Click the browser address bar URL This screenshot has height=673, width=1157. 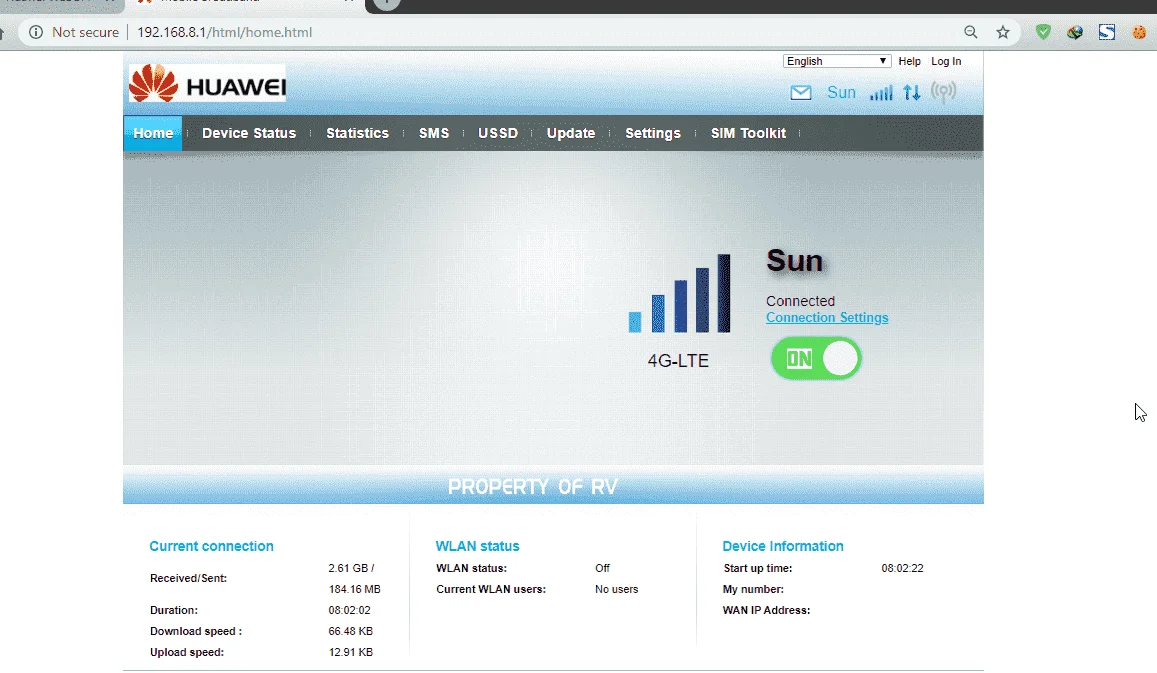coord(224,32)
